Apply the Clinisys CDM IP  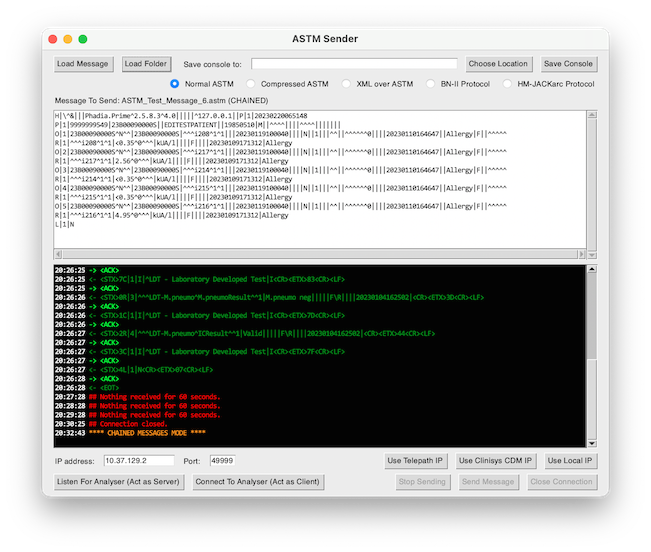point(496,461)
